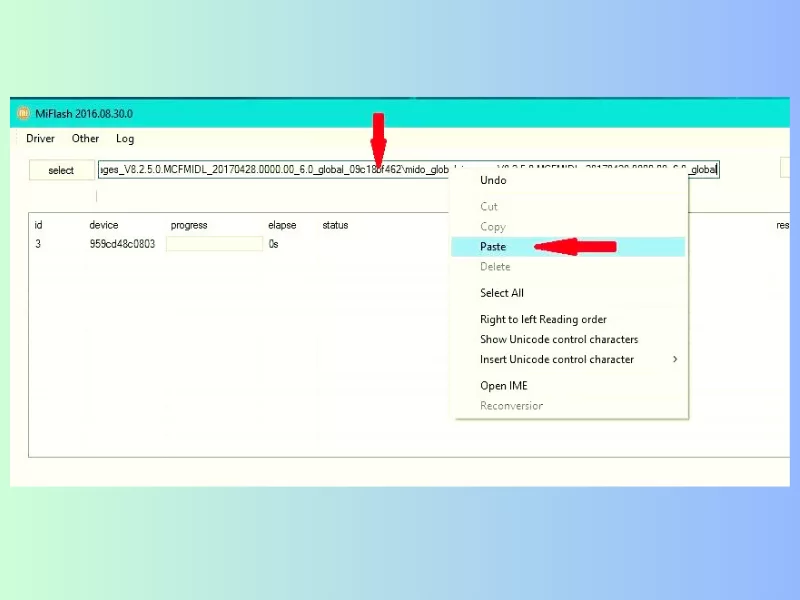Click the status column header
This screenshot has width=800, height=600.
[x=335, y=226]
